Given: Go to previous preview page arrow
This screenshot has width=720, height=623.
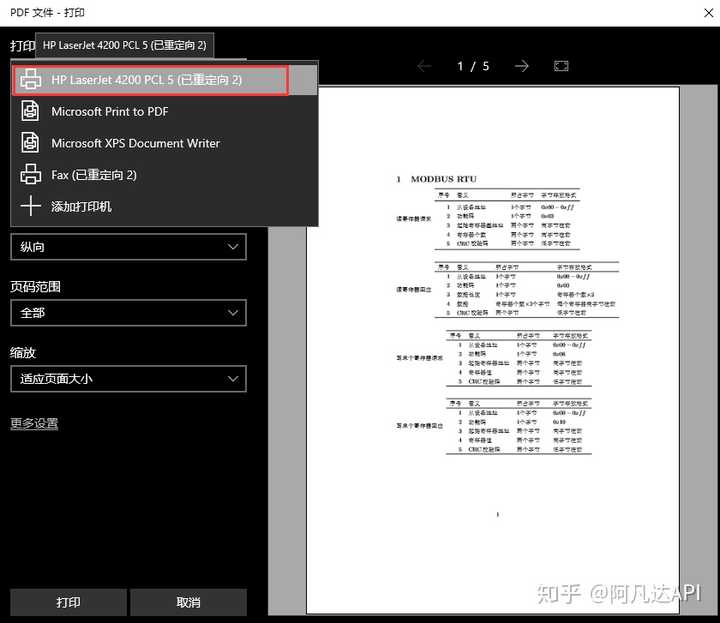Looking at the screenshot, I should pos(424,66).
